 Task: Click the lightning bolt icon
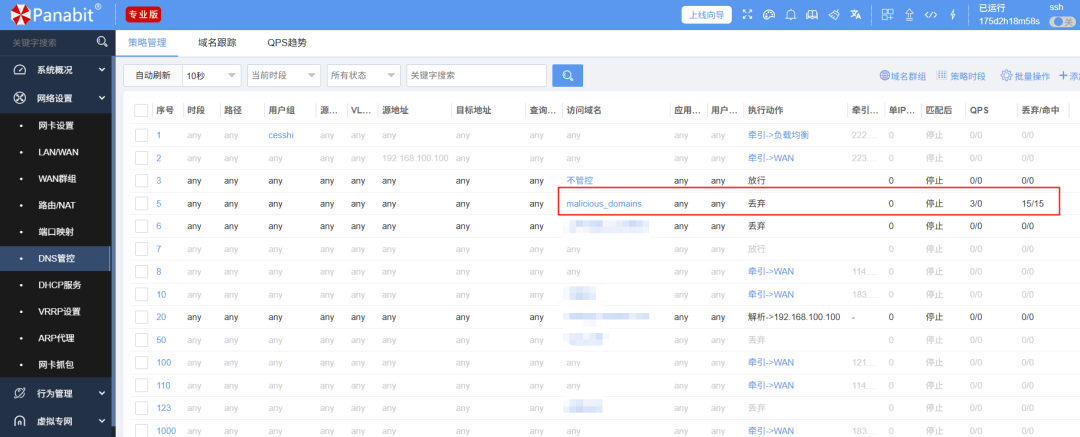[953, 14]
